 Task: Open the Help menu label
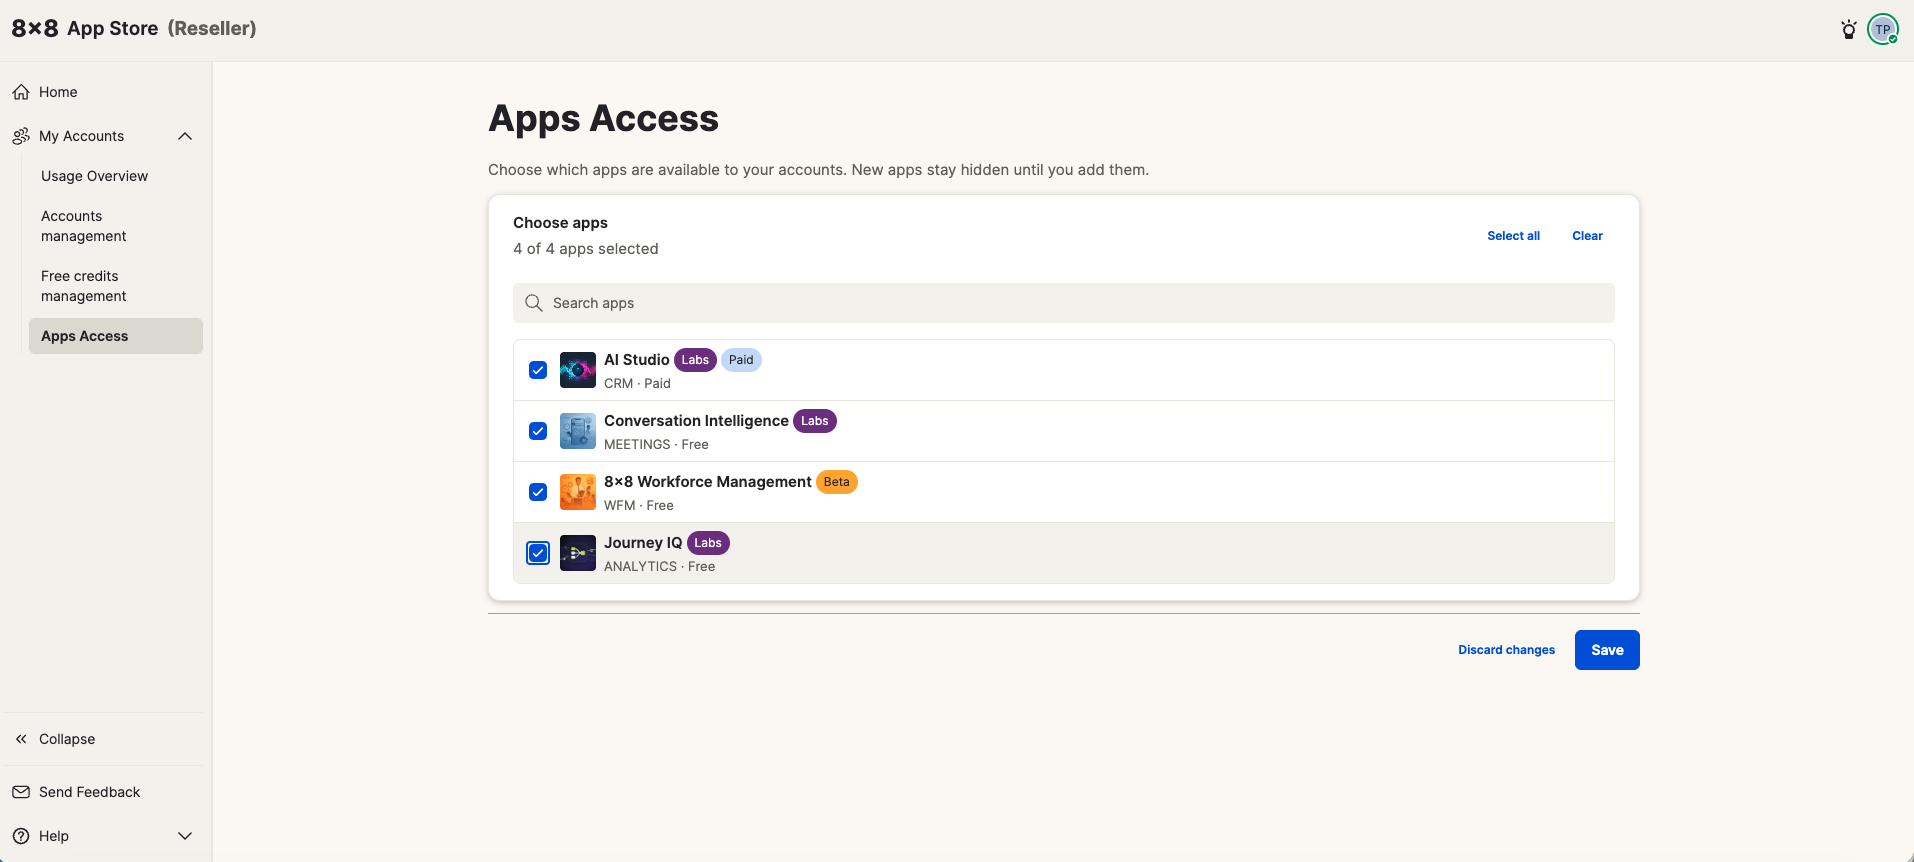pyautogui.click(x=54, y=836)
